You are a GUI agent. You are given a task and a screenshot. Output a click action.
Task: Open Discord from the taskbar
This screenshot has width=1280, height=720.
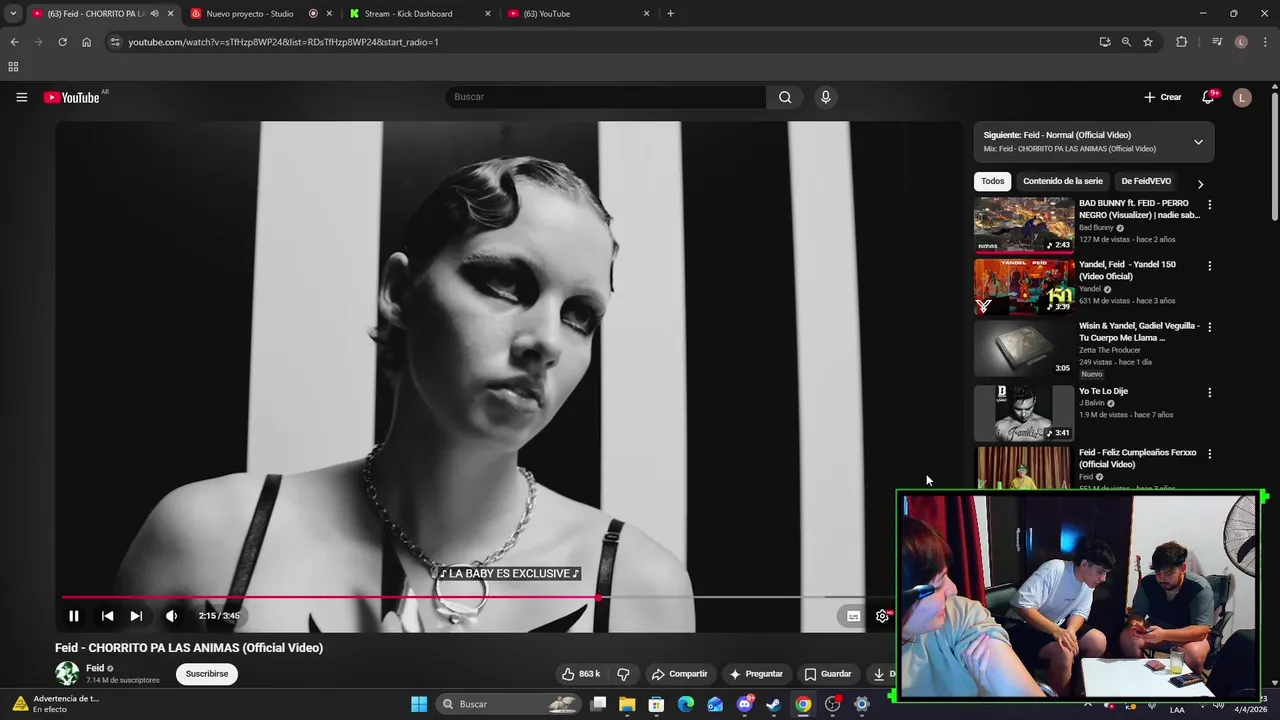click(x=744, y=704)
